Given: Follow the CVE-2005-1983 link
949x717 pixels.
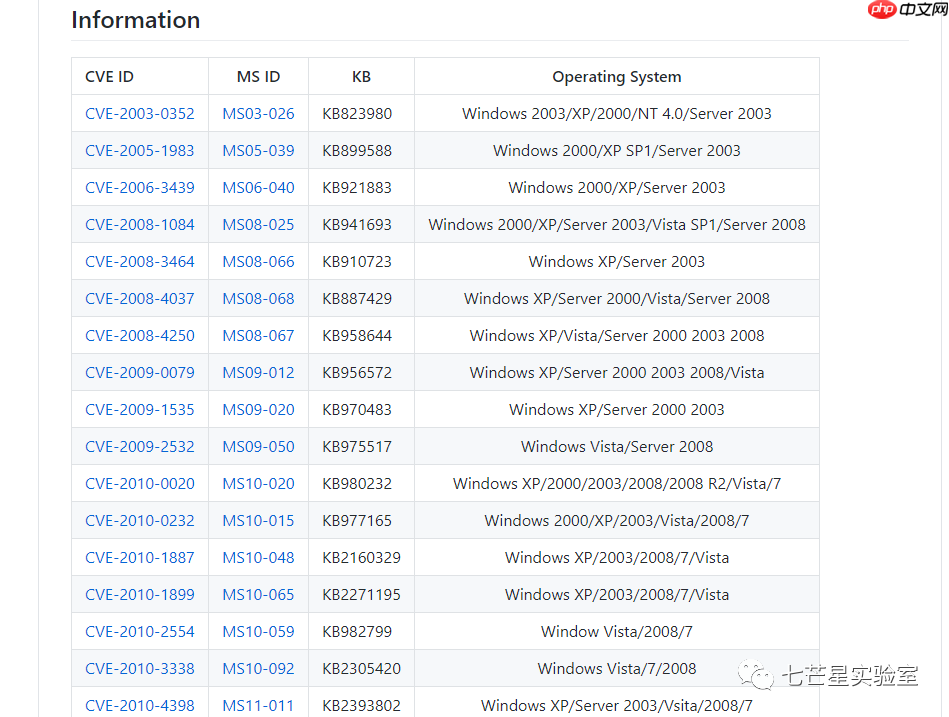Looking at the screenshot, I should tap(140, 151).
